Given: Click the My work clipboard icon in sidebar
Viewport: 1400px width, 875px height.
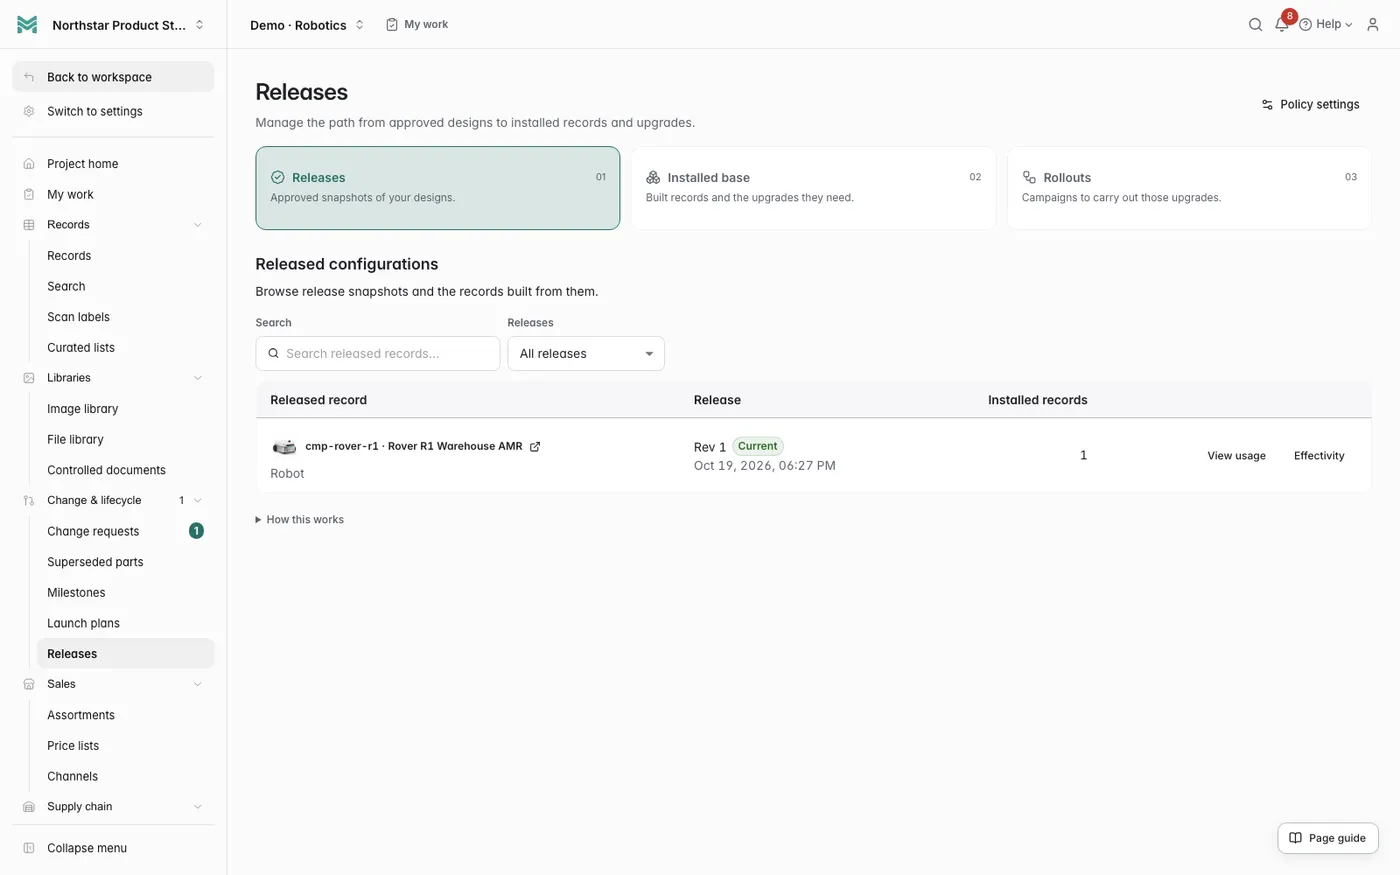Looking at the screenshot, I should pyautogui.click(x=29, y=195).
